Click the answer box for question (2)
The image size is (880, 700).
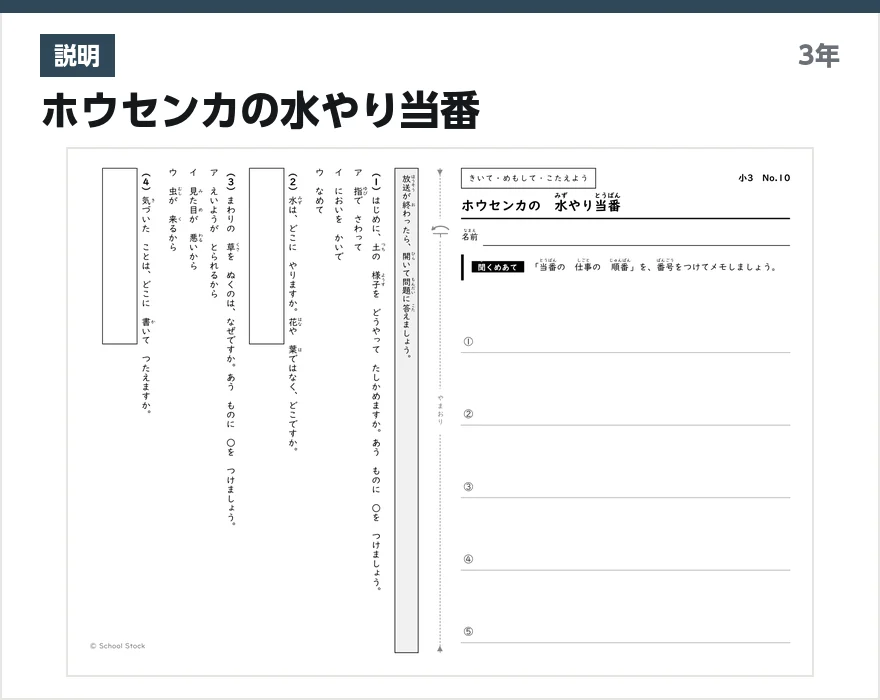[267, 256]
